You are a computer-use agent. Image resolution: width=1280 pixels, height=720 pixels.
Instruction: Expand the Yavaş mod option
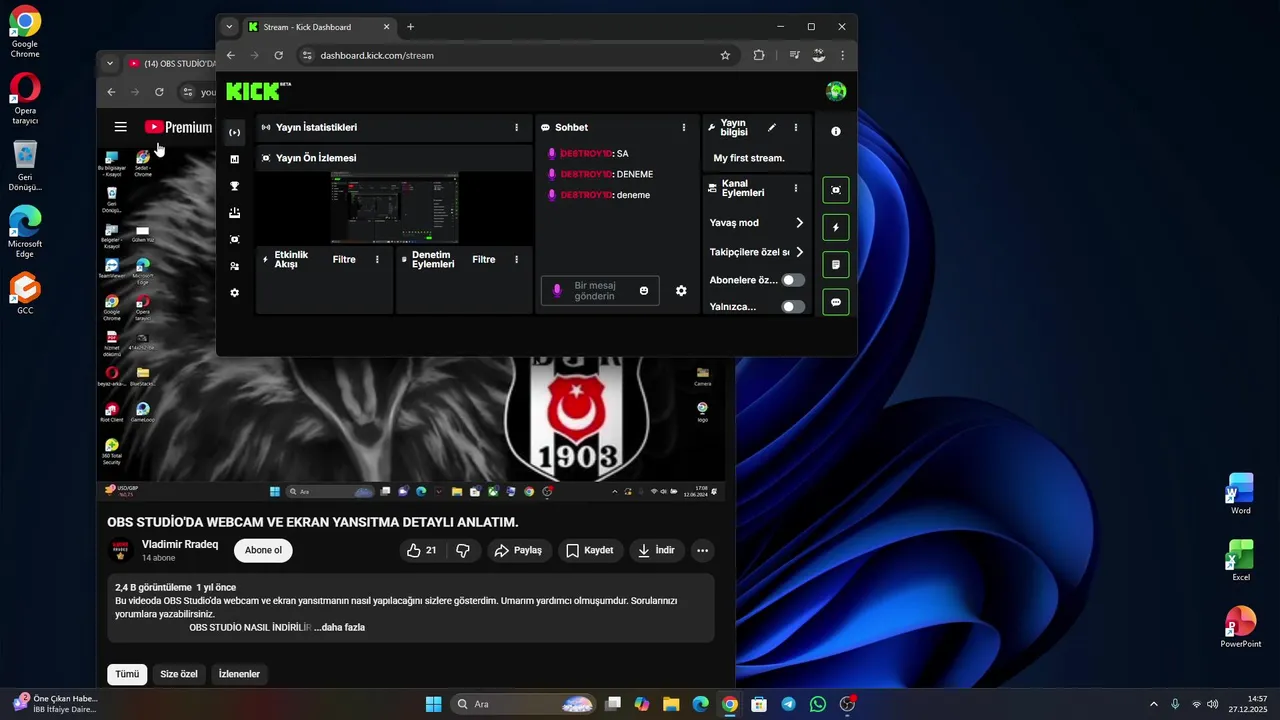[799, 223]
